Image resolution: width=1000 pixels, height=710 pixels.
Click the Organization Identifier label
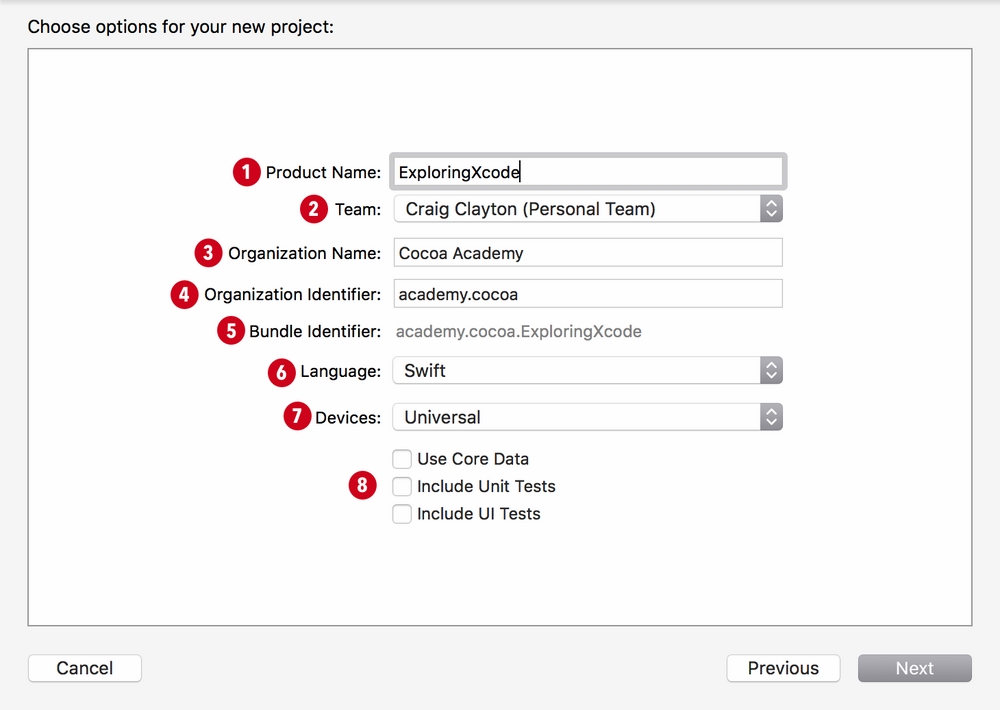[x=292, y=294]
